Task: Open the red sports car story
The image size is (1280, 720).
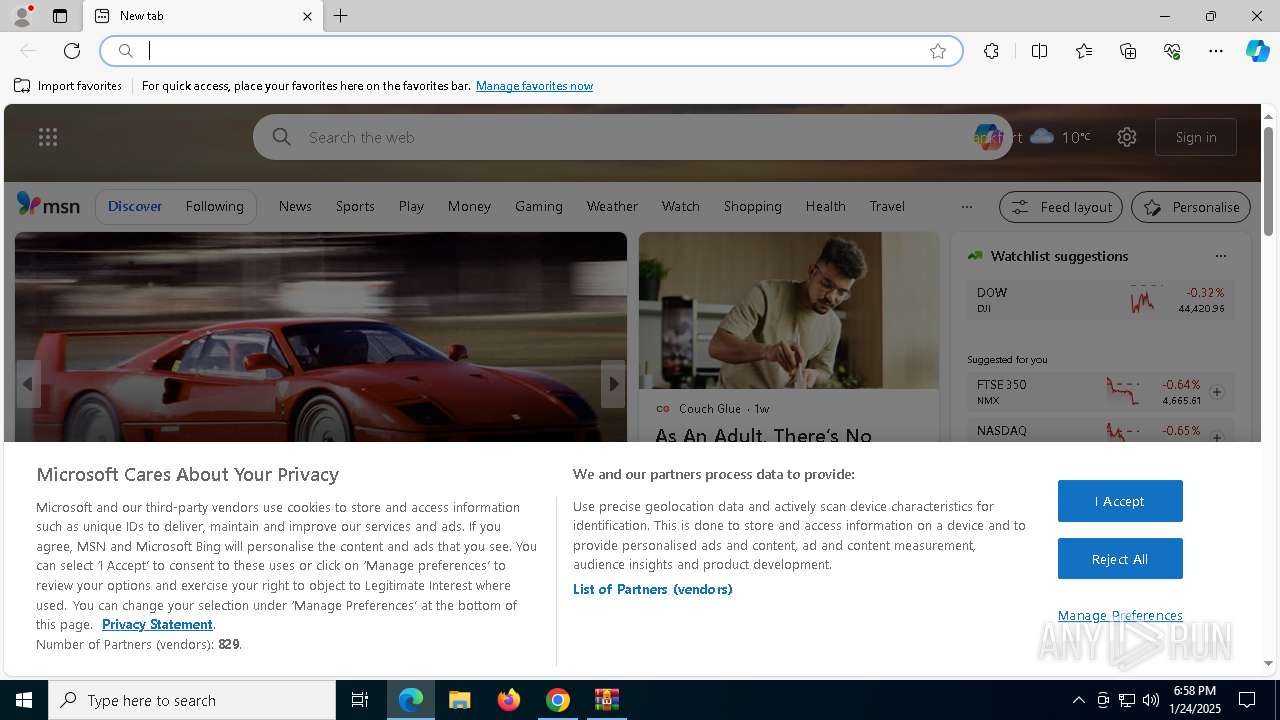Action: click(x=320, y=337)
